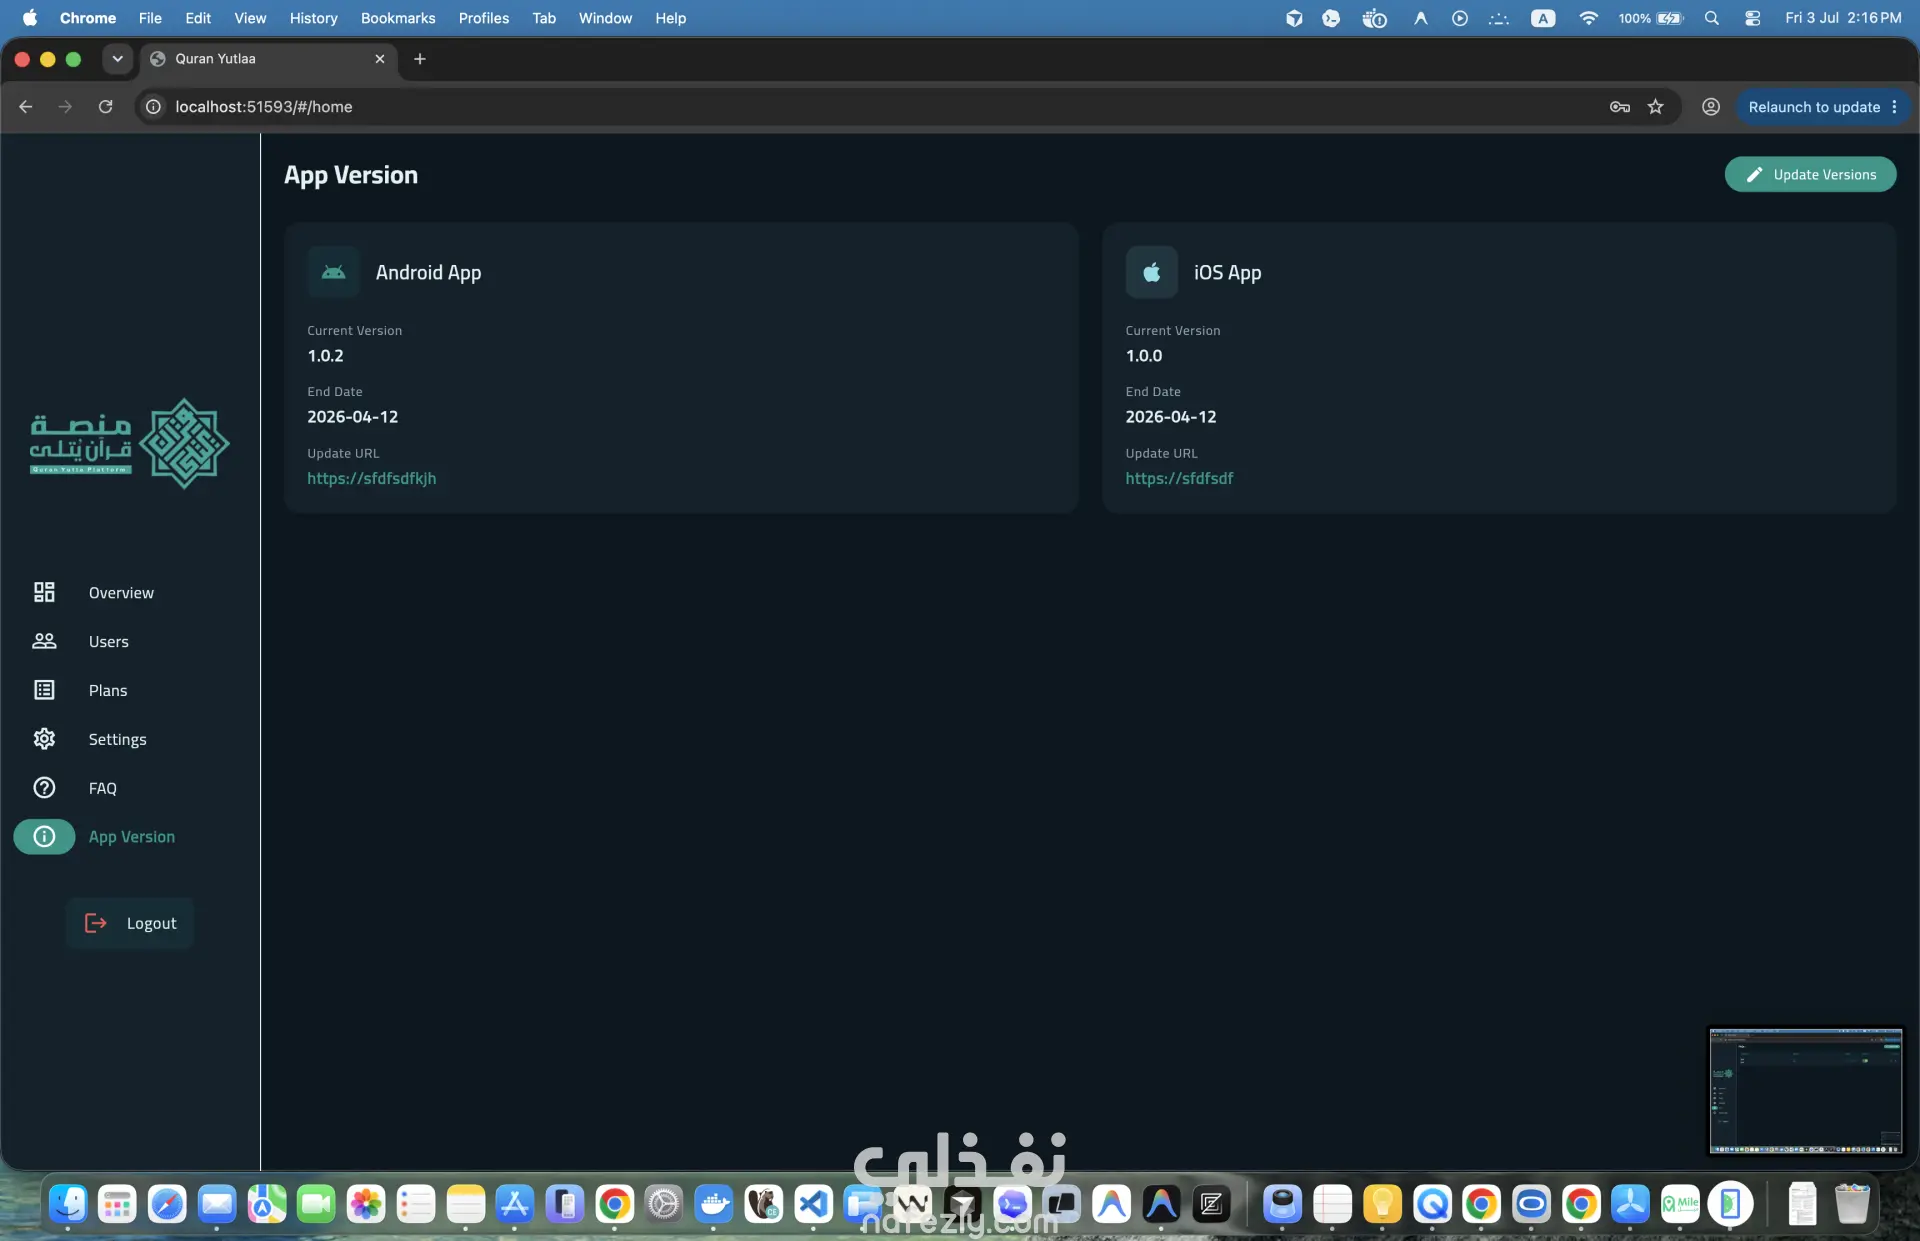Click the browser forward arrow

click(65, 107)
